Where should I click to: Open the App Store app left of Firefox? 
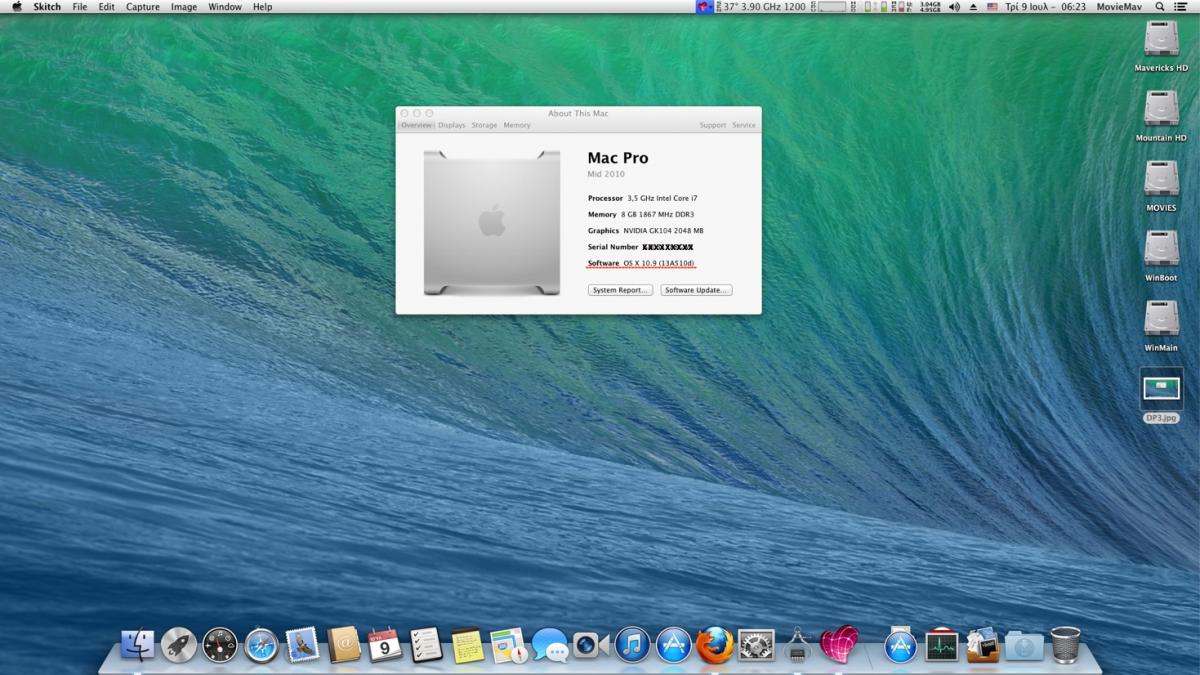click(674, 646)
